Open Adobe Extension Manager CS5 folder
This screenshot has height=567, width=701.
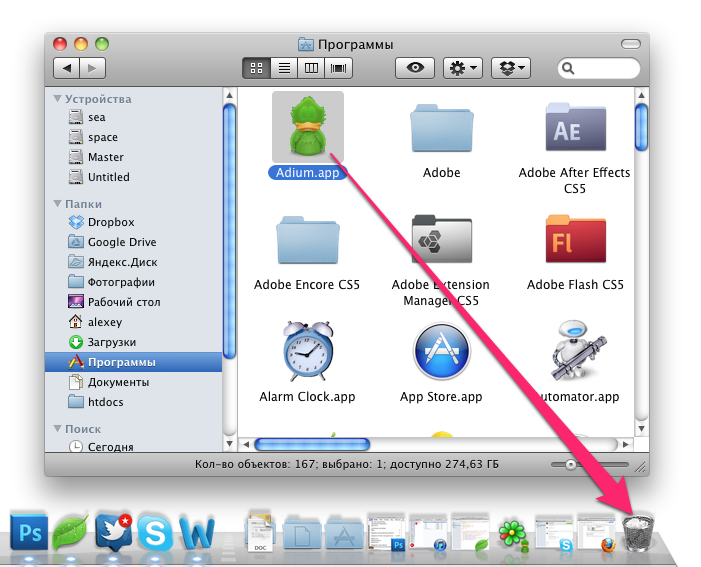[x=442, y=239]
